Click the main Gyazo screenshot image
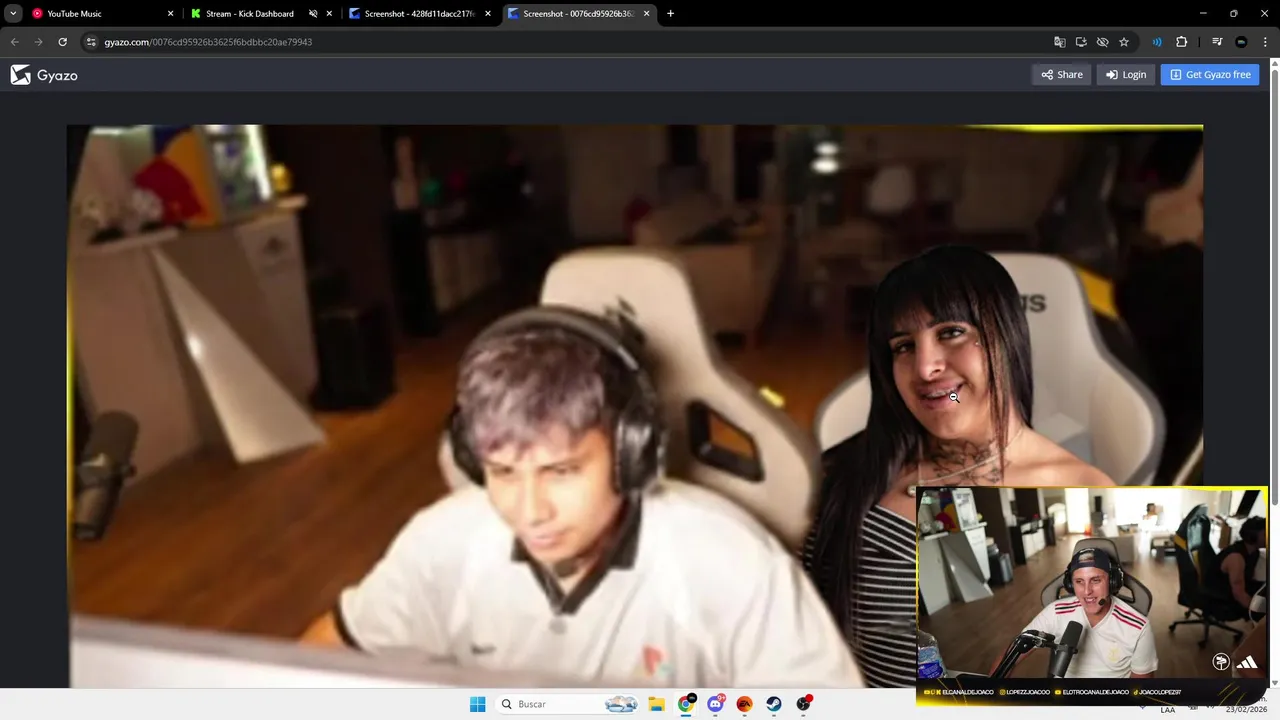 635,406
